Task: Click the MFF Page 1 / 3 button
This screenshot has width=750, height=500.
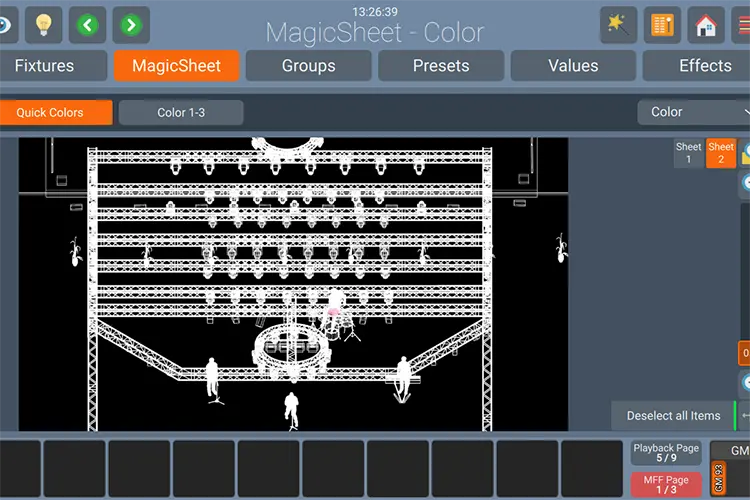Action: 666,484
